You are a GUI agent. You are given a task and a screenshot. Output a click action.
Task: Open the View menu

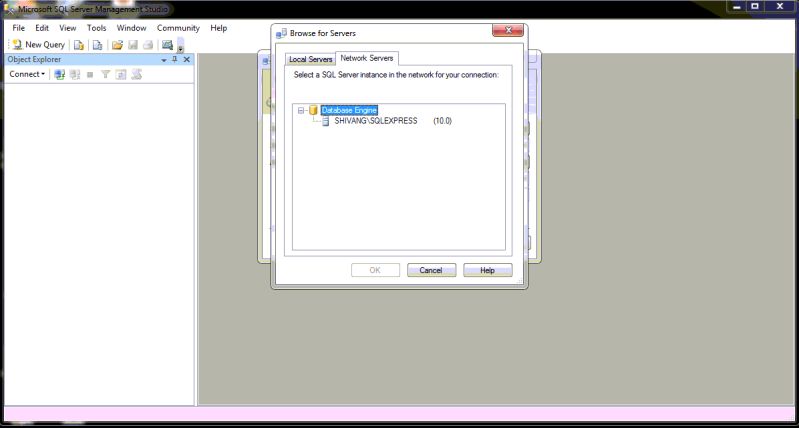(x=67, y=28)
